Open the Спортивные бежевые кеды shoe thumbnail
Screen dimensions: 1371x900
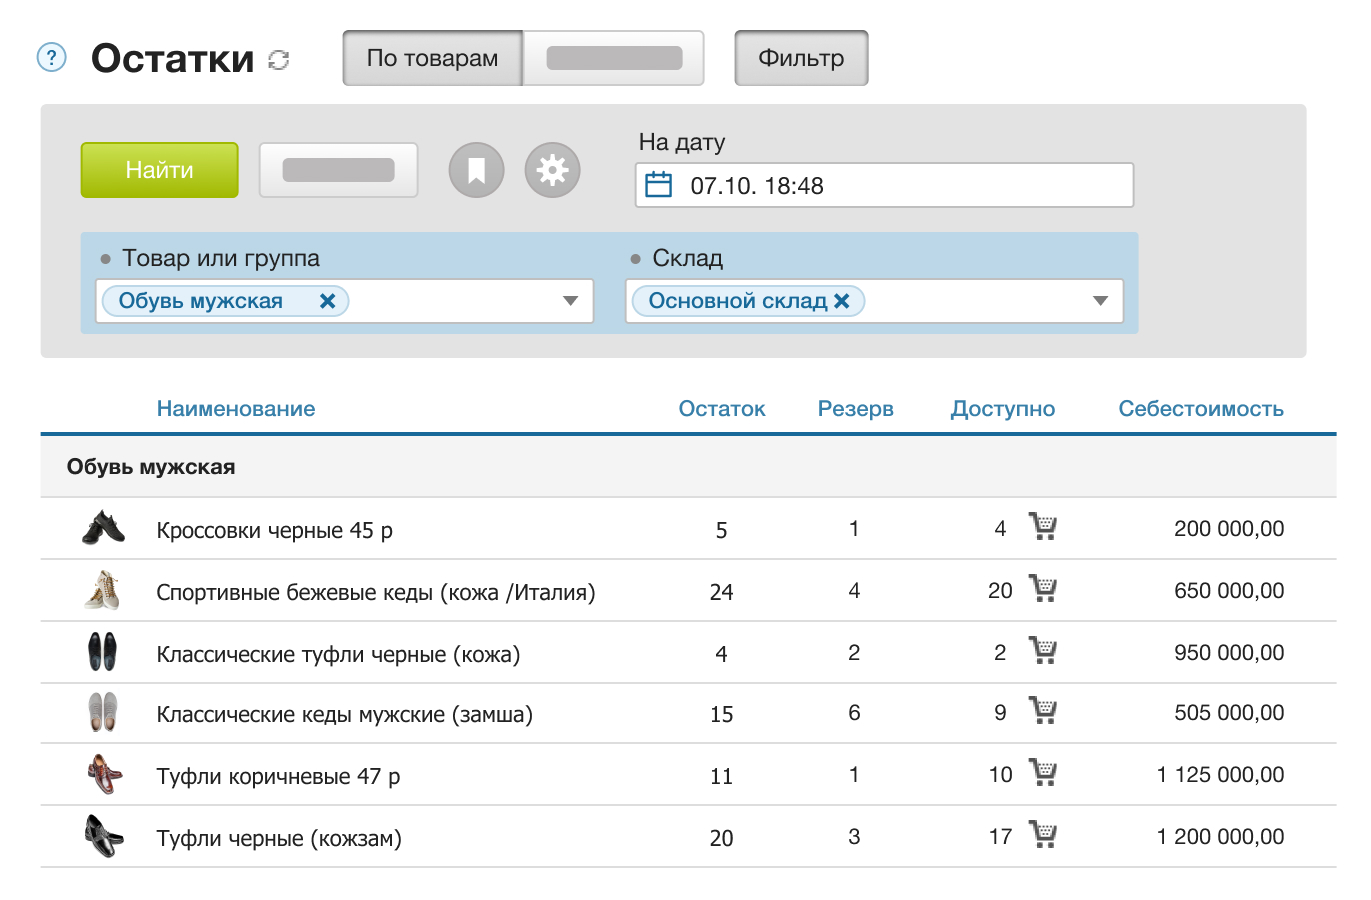[103, 590]
